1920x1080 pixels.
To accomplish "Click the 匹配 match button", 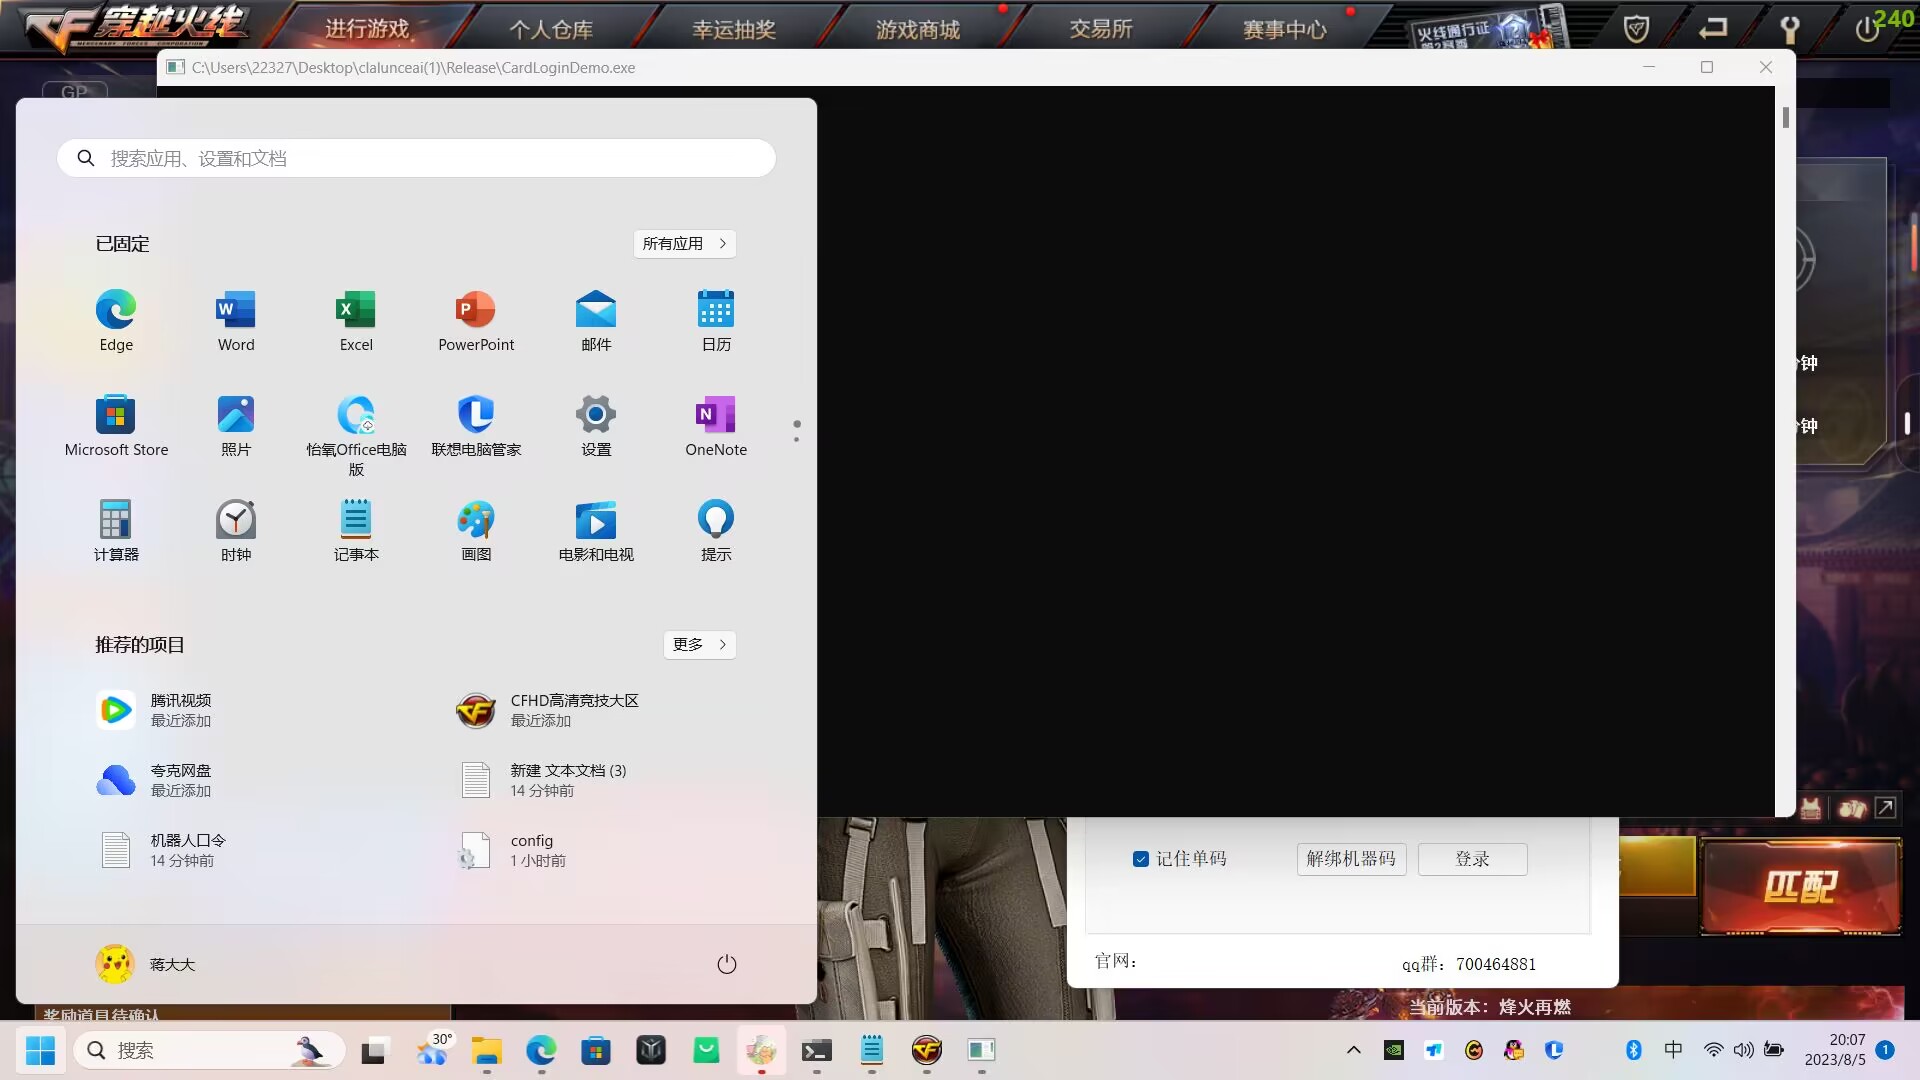I will (1800, 886).
